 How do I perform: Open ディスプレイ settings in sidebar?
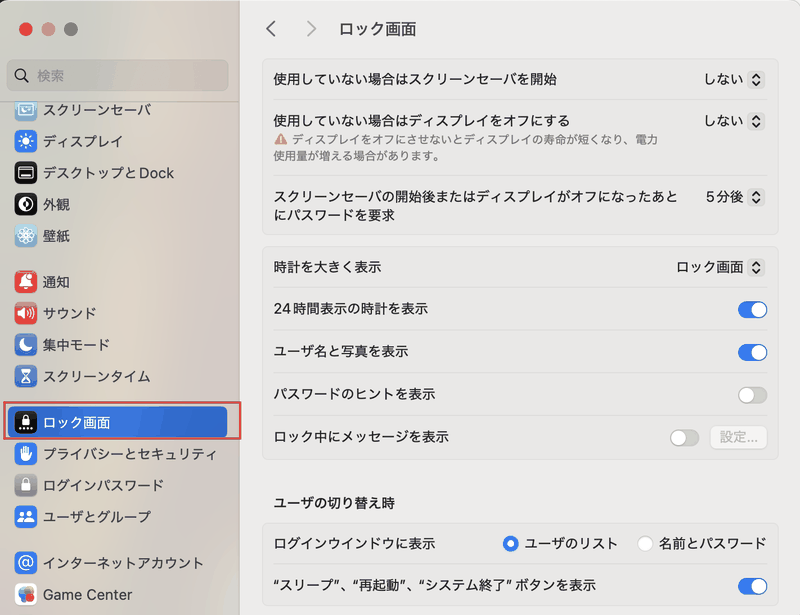point(117,141)
